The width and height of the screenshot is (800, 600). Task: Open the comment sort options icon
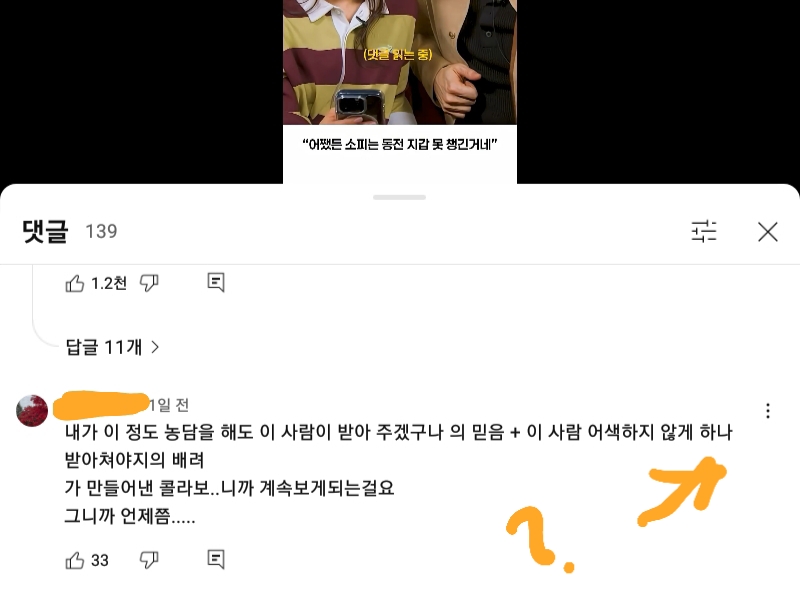[704, 231]
